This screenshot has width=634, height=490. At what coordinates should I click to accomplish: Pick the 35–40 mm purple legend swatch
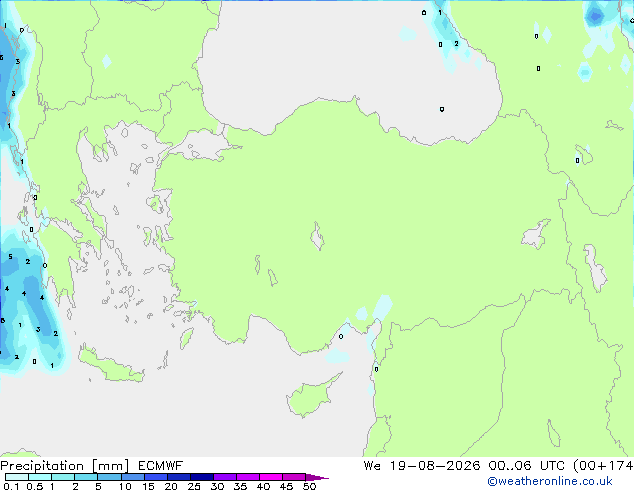pos(247,477)
